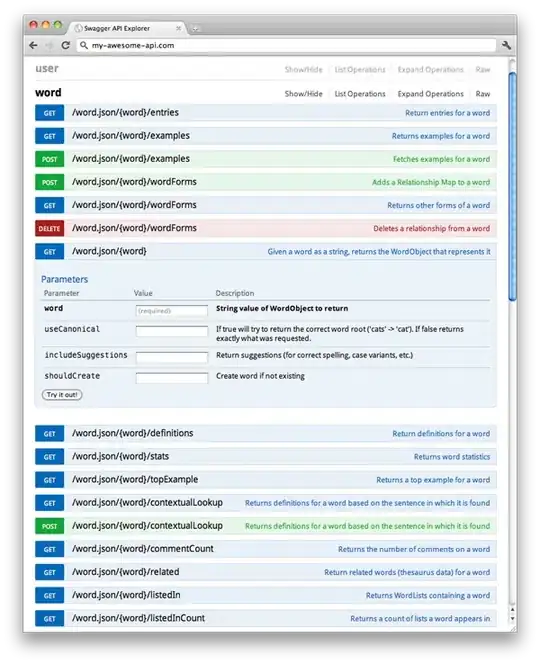Image resolution: width=540 pixels, height=664 pixels.
Task: Click the my-awesome-api.com address bar
Action: 286,45
